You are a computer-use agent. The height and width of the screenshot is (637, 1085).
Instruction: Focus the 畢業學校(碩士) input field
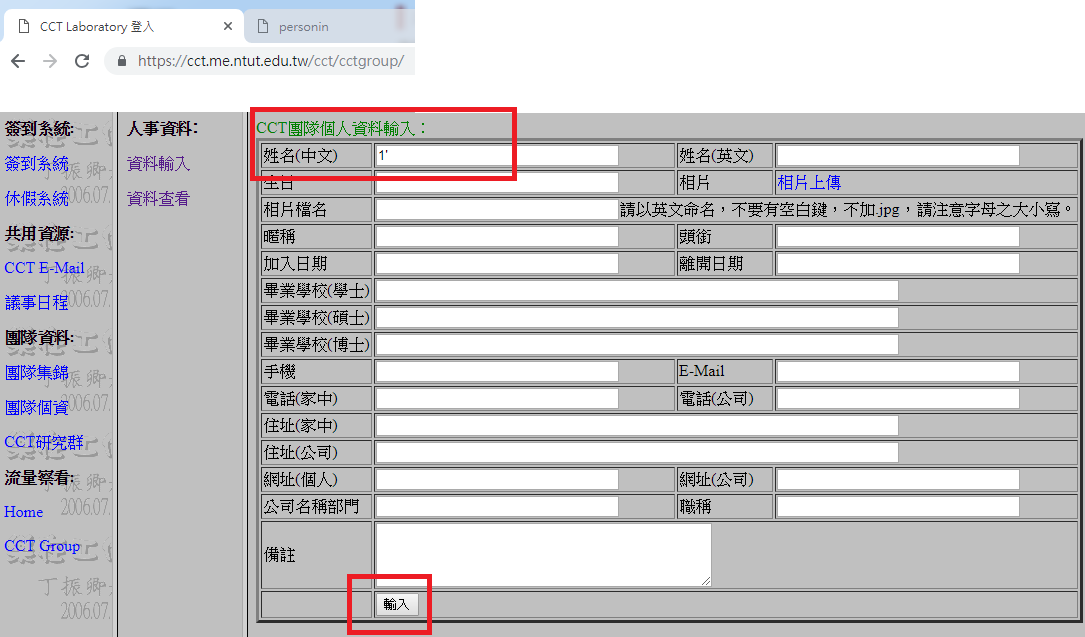pos(637,317)
